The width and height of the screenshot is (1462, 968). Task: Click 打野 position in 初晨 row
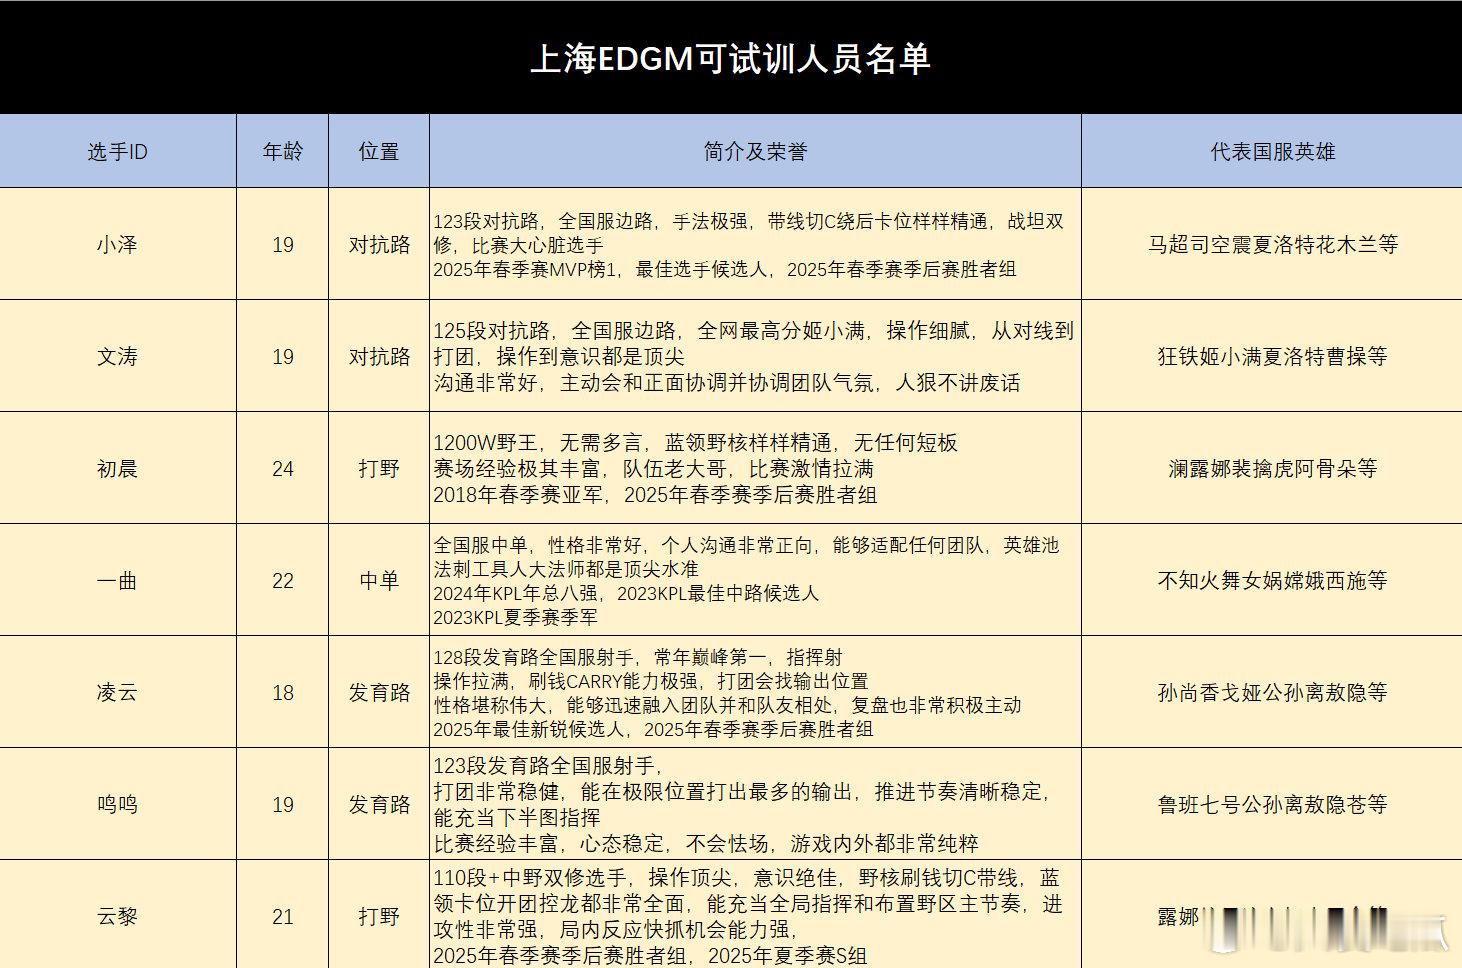pos(379,468)
